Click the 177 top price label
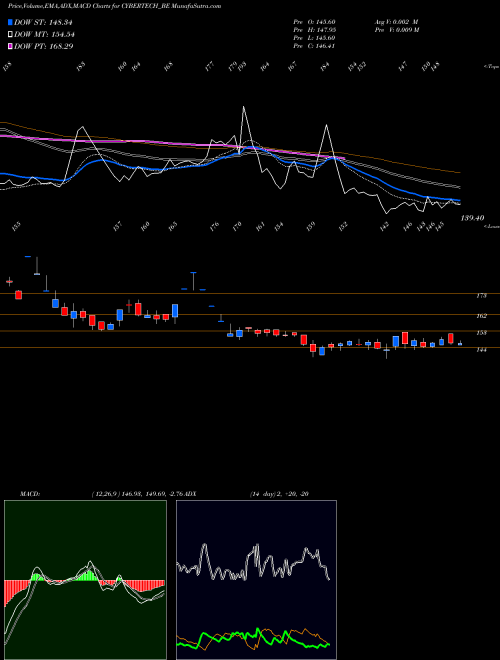Screen dimensions: 500x660 209,67
